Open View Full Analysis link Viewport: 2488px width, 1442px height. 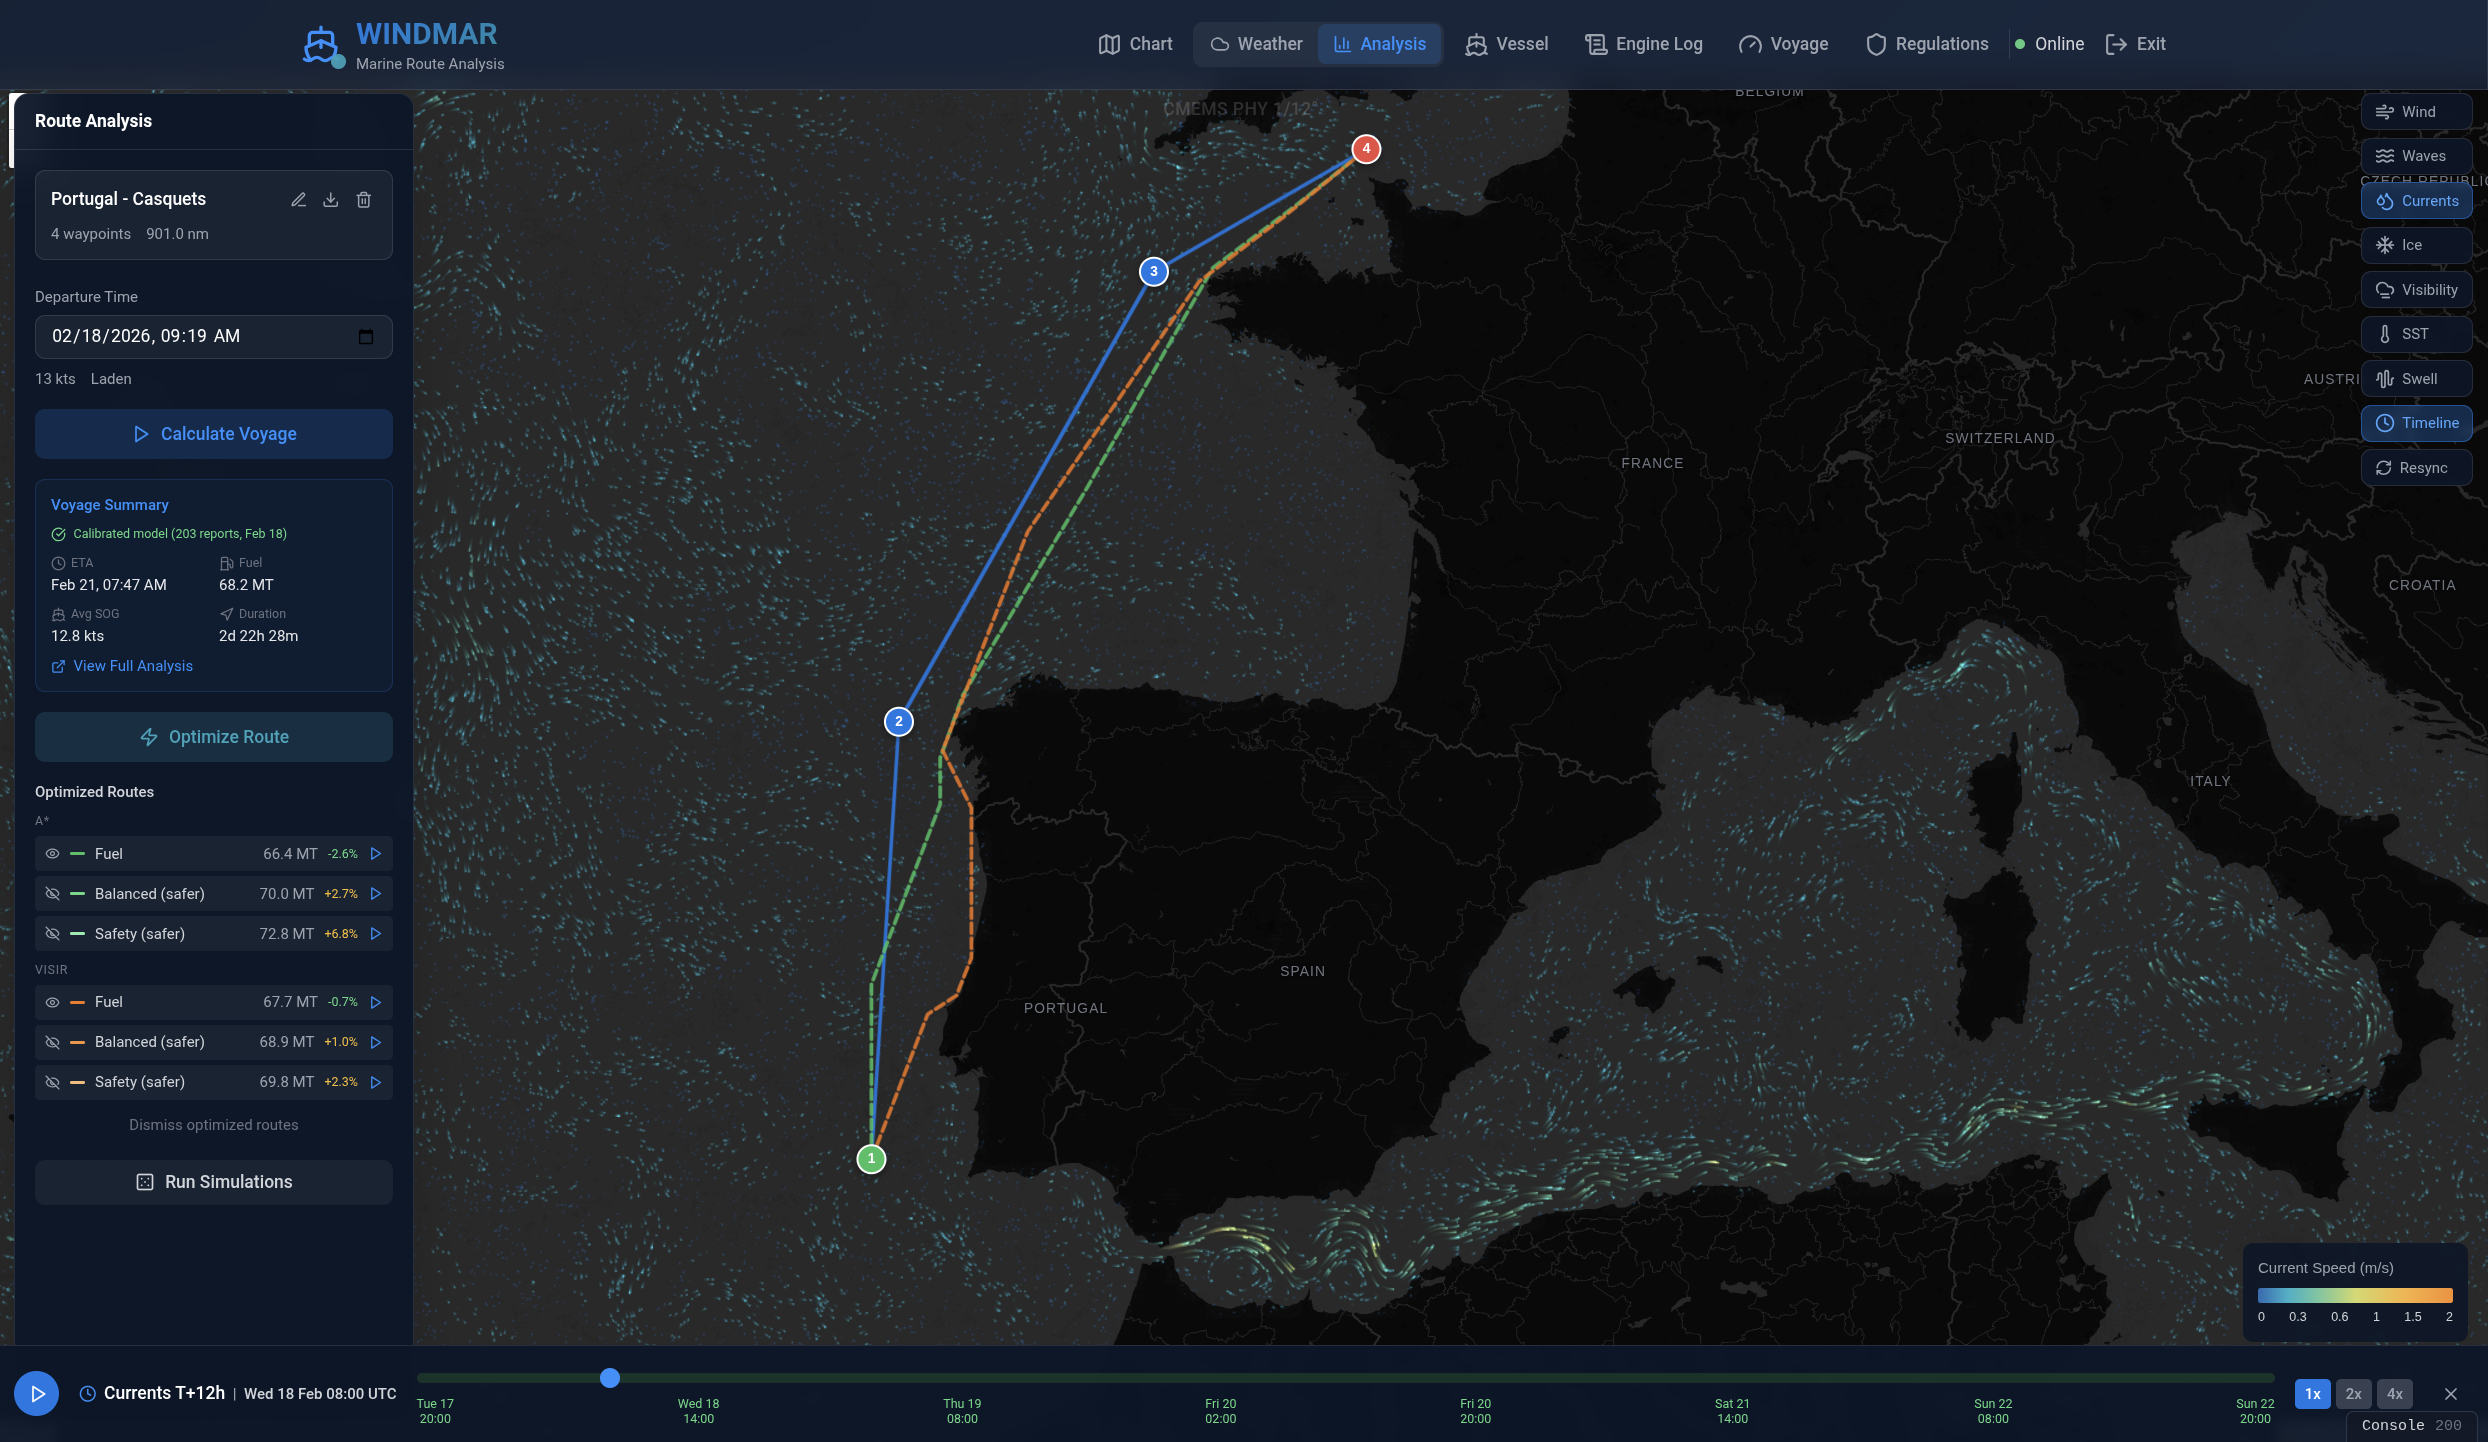click(132, 666)
